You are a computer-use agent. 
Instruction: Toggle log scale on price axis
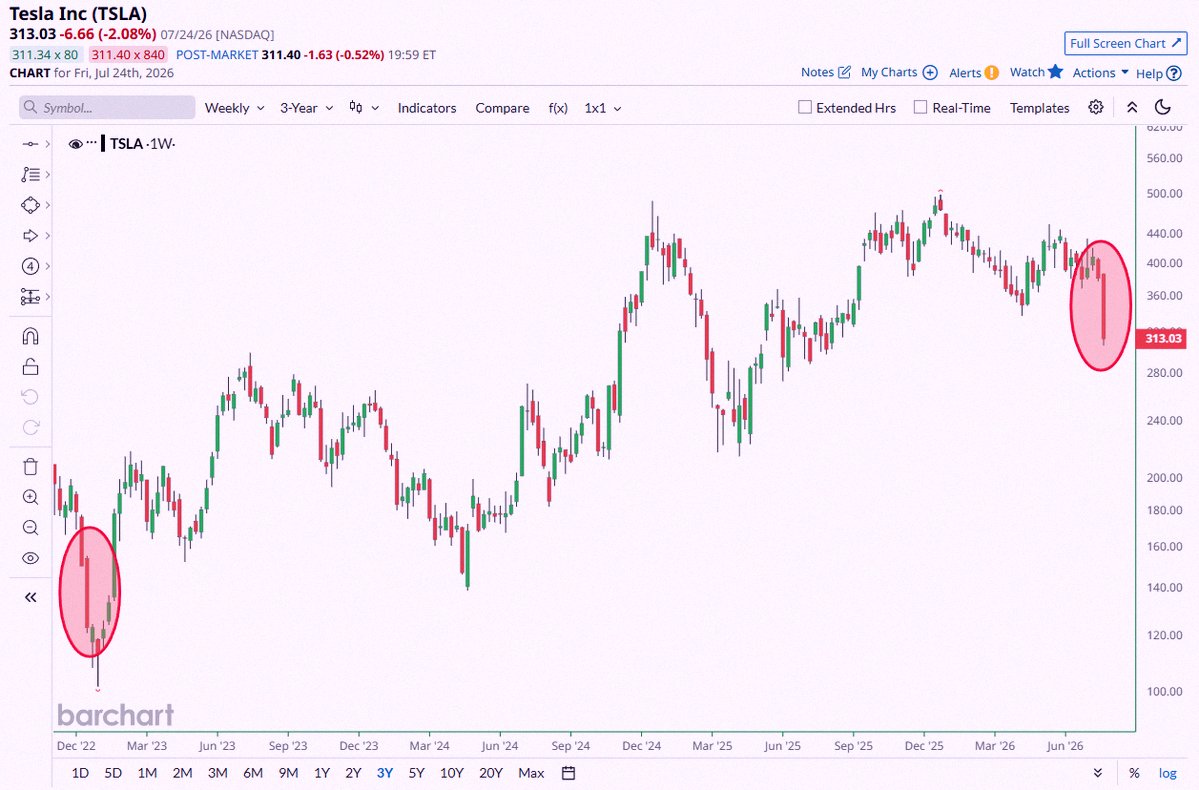click(1167, 773)
